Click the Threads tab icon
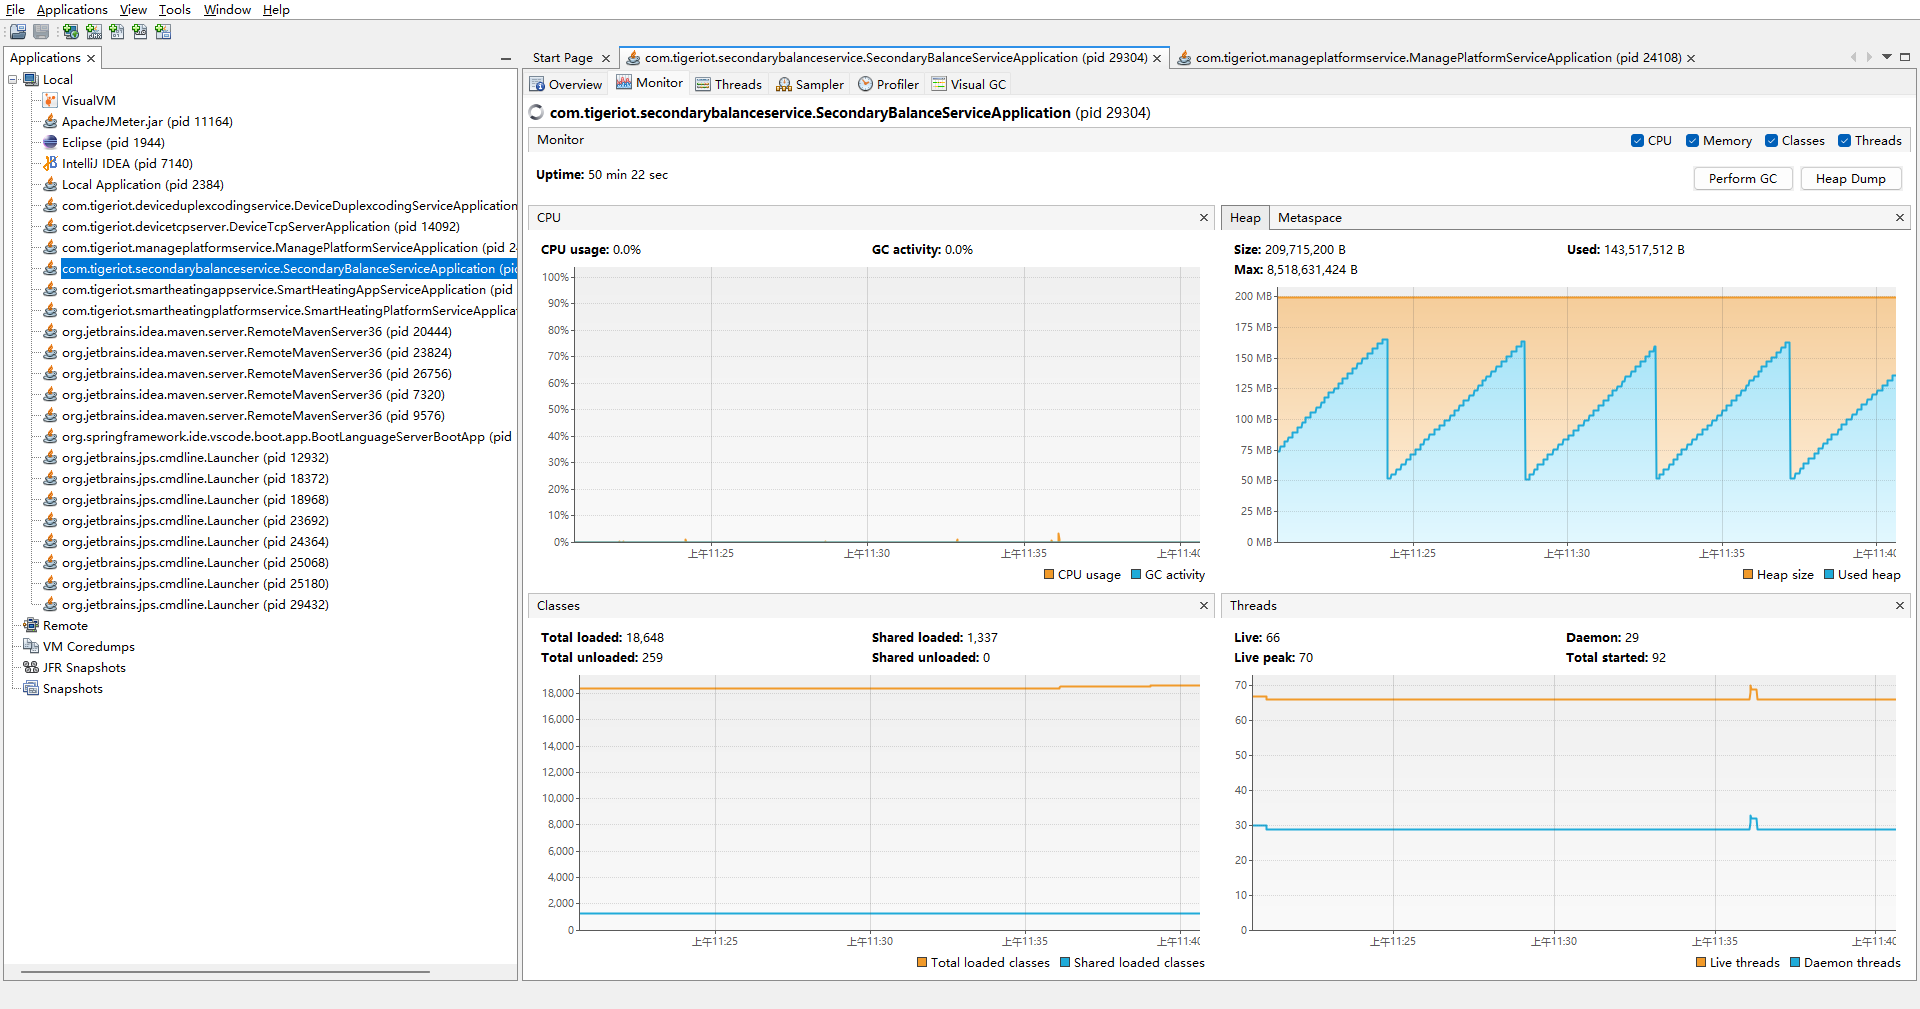Viewport: 1920px width, 1009px height. click(703, 85)
